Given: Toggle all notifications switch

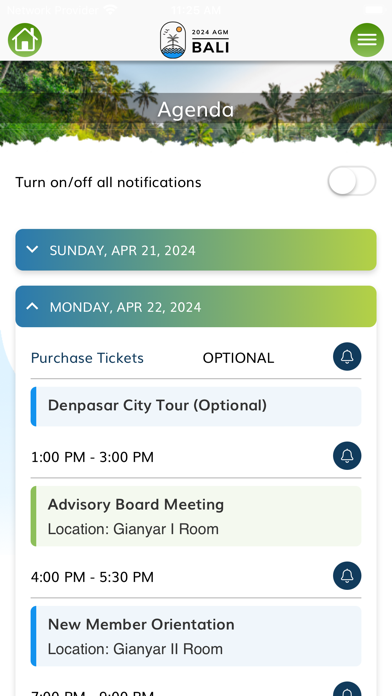Looking at the screenshot, I should click(x=352, y=181).
